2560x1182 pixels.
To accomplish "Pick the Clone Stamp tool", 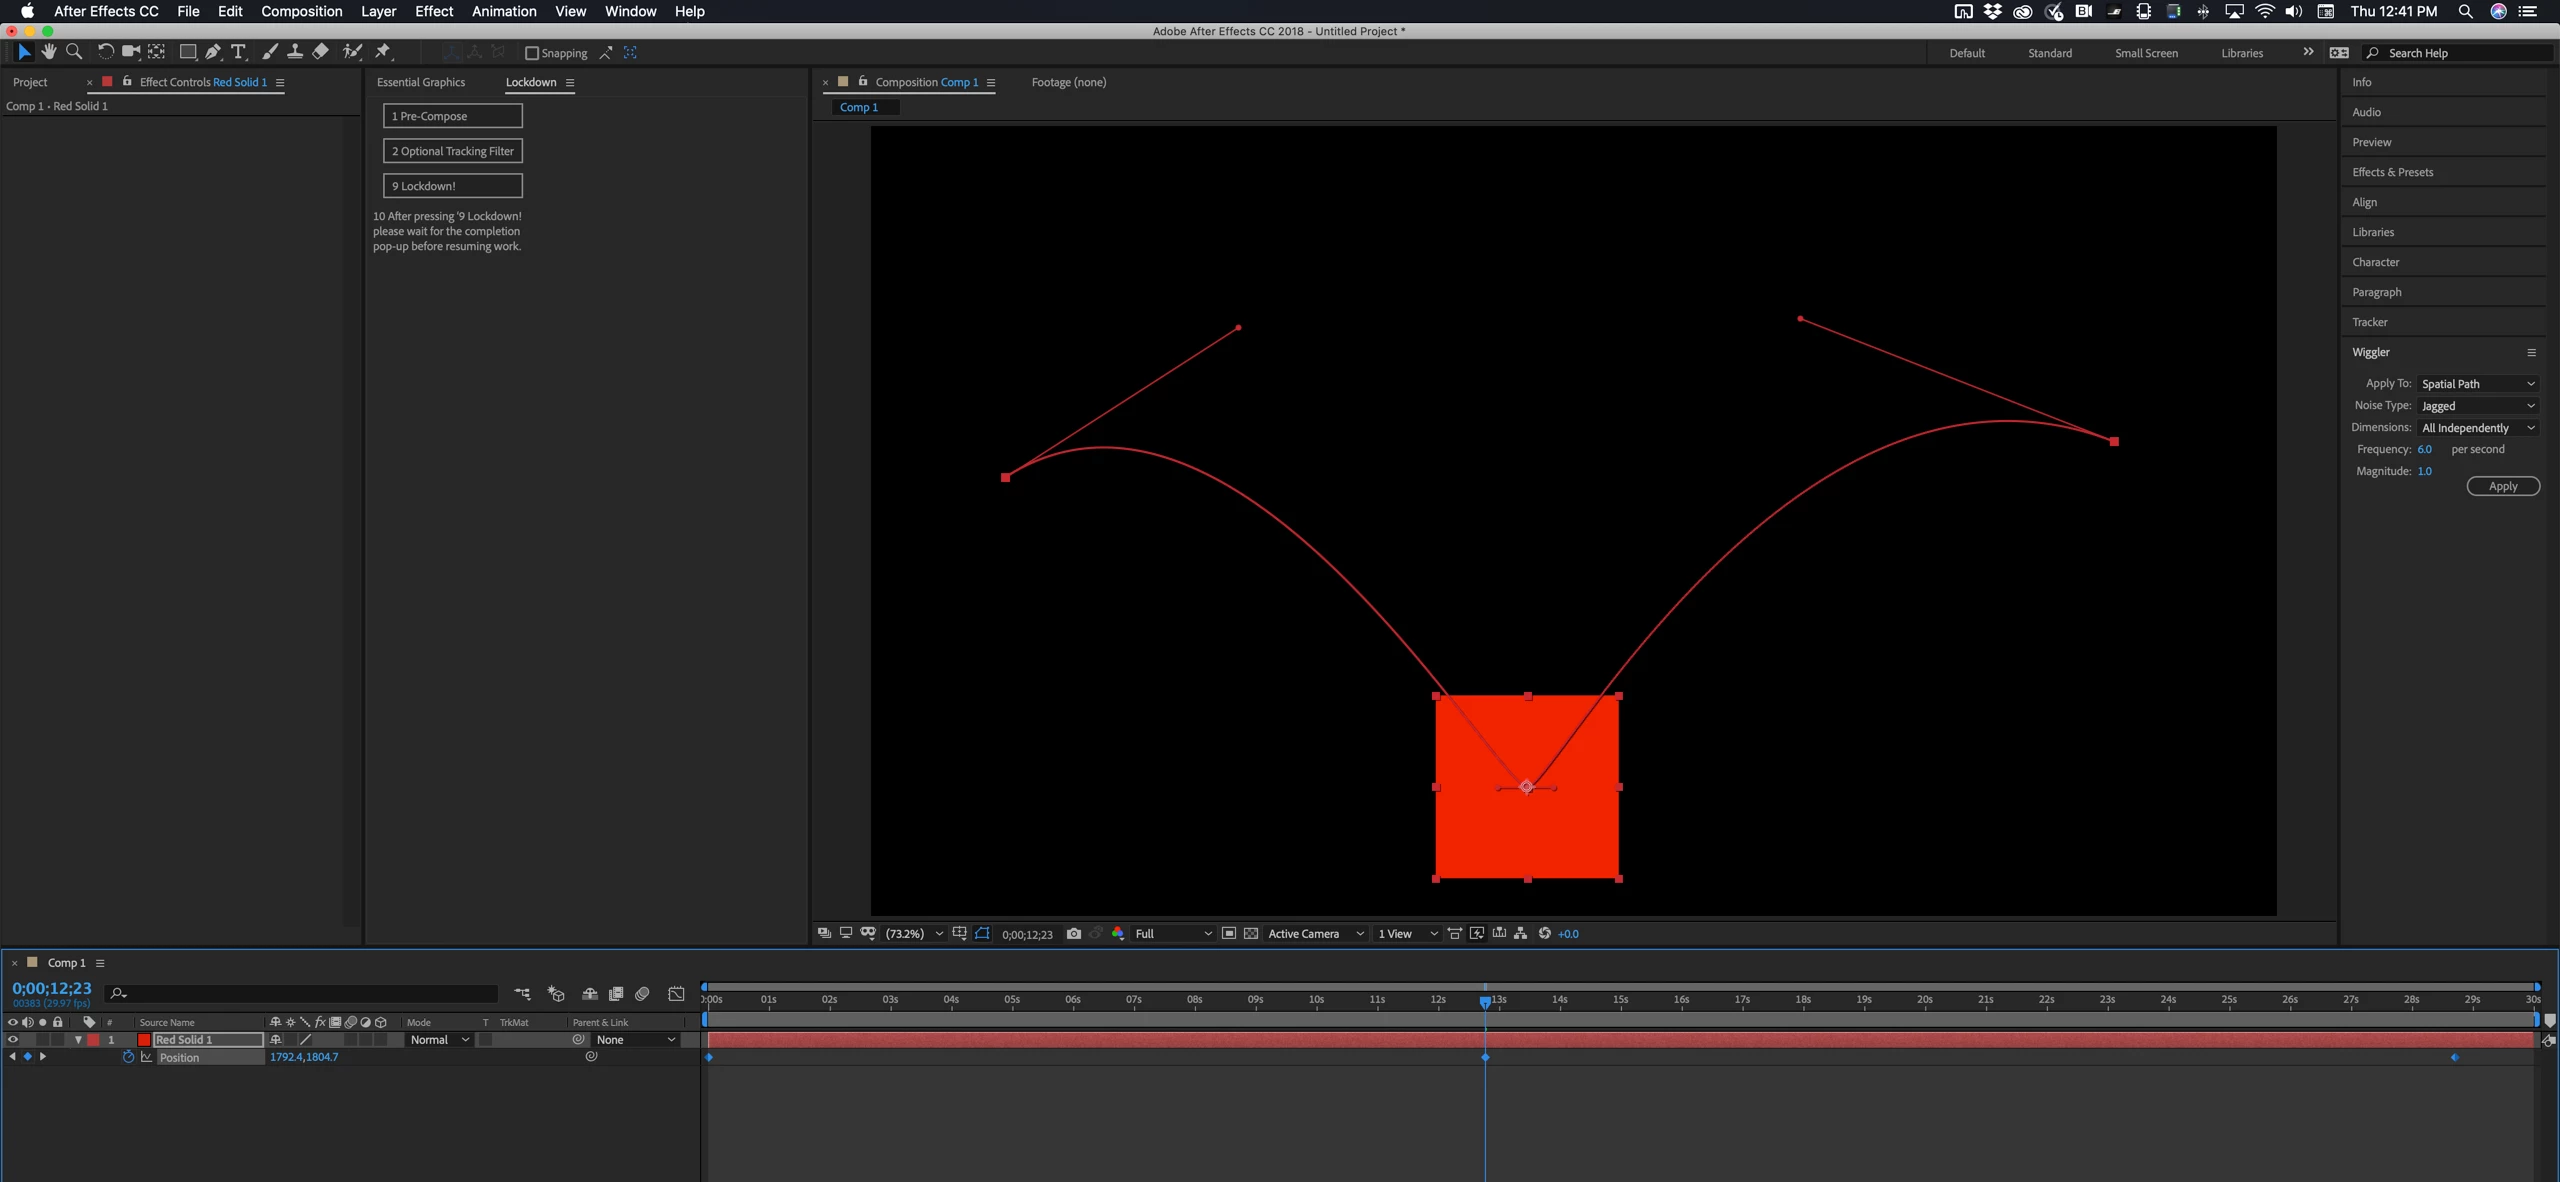I will [295, 52].
